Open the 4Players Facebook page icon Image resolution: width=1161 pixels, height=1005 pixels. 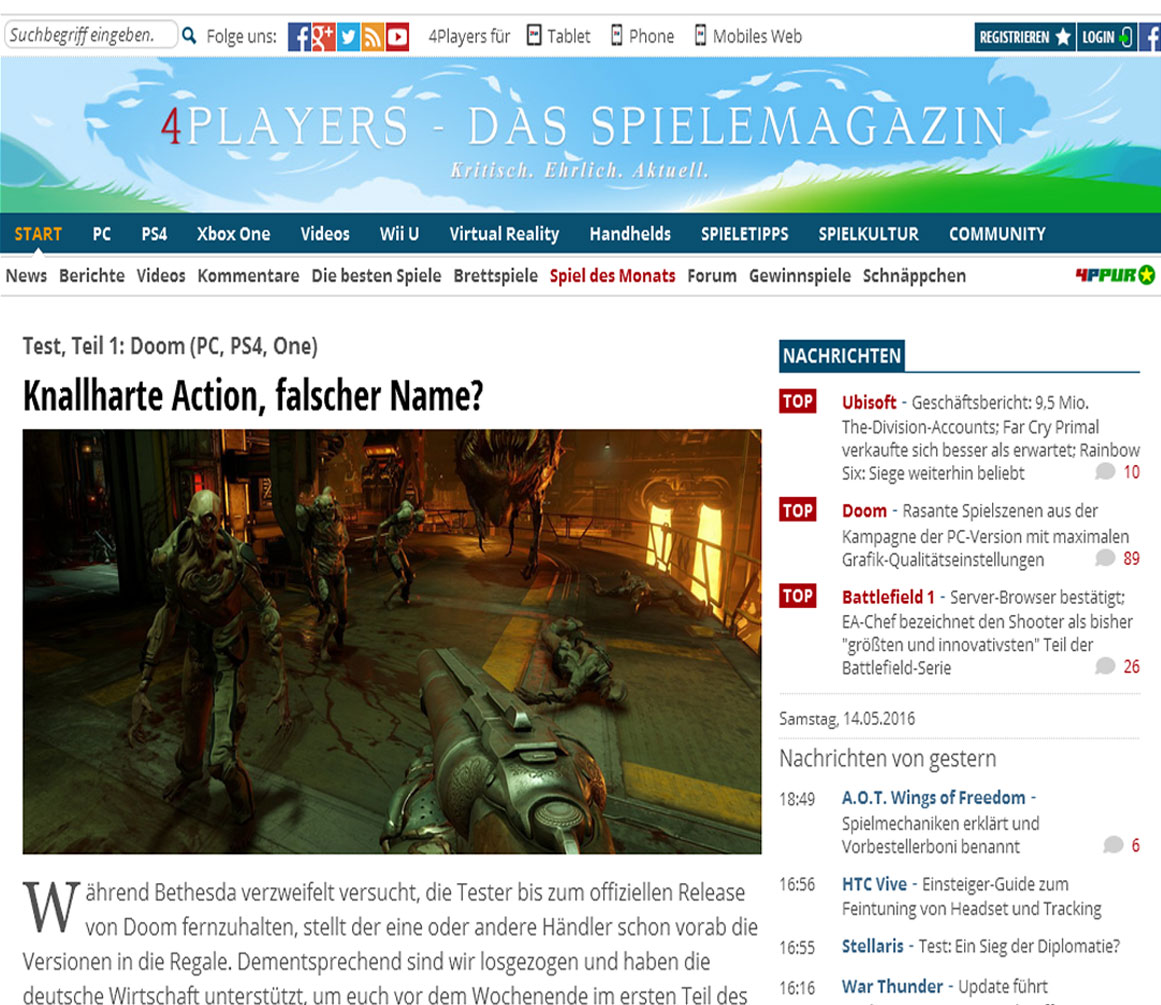coord(299,36)
